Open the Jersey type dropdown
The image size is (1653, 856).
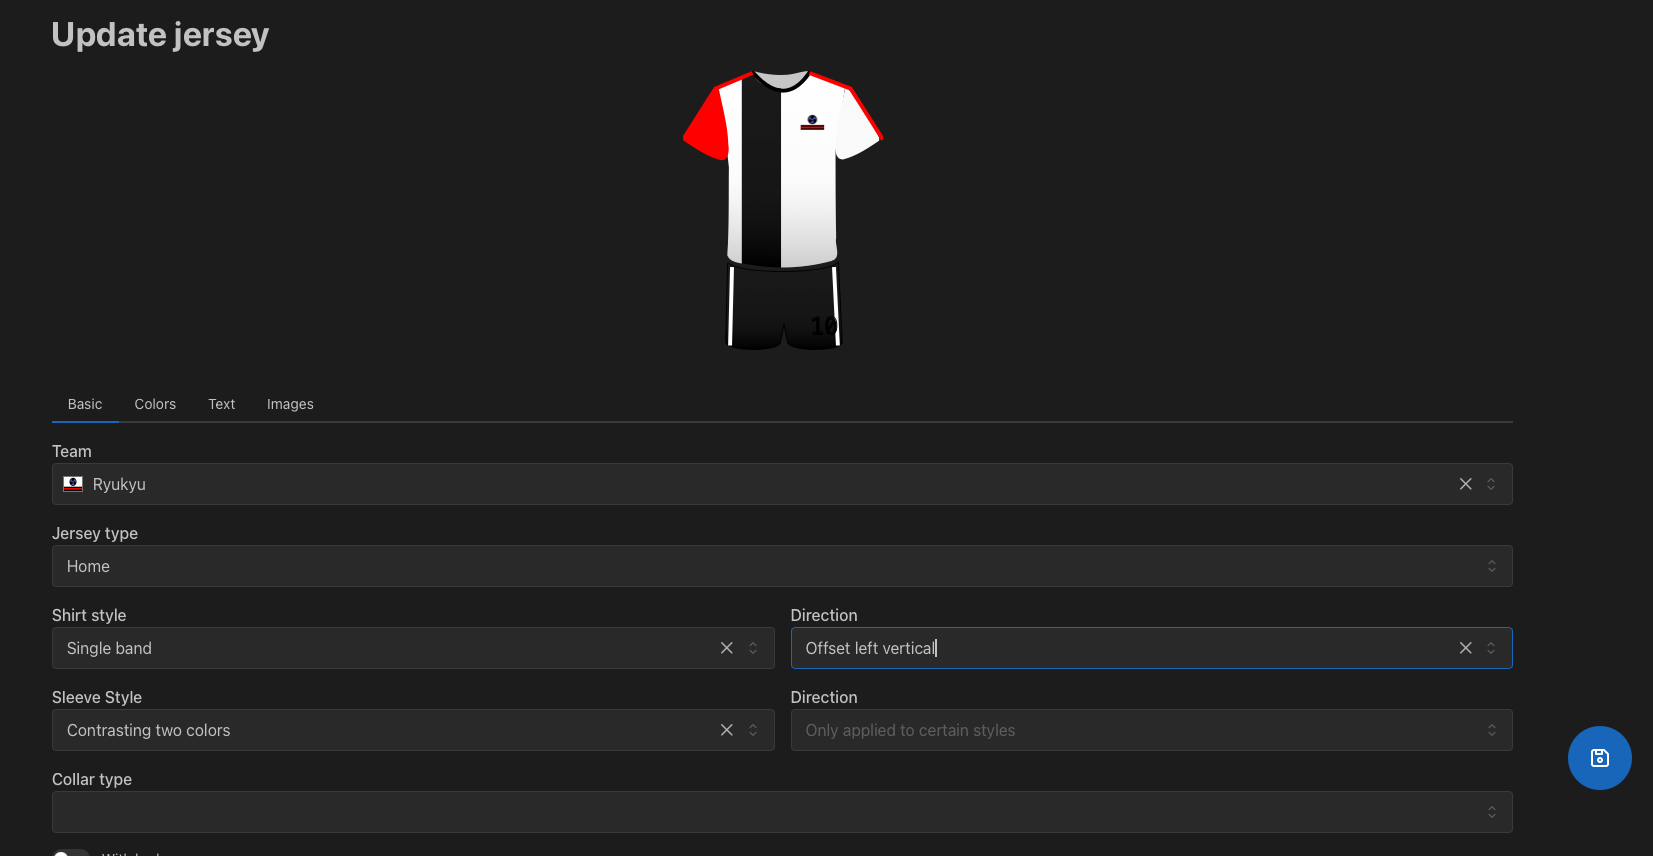[x=780, y=566]
